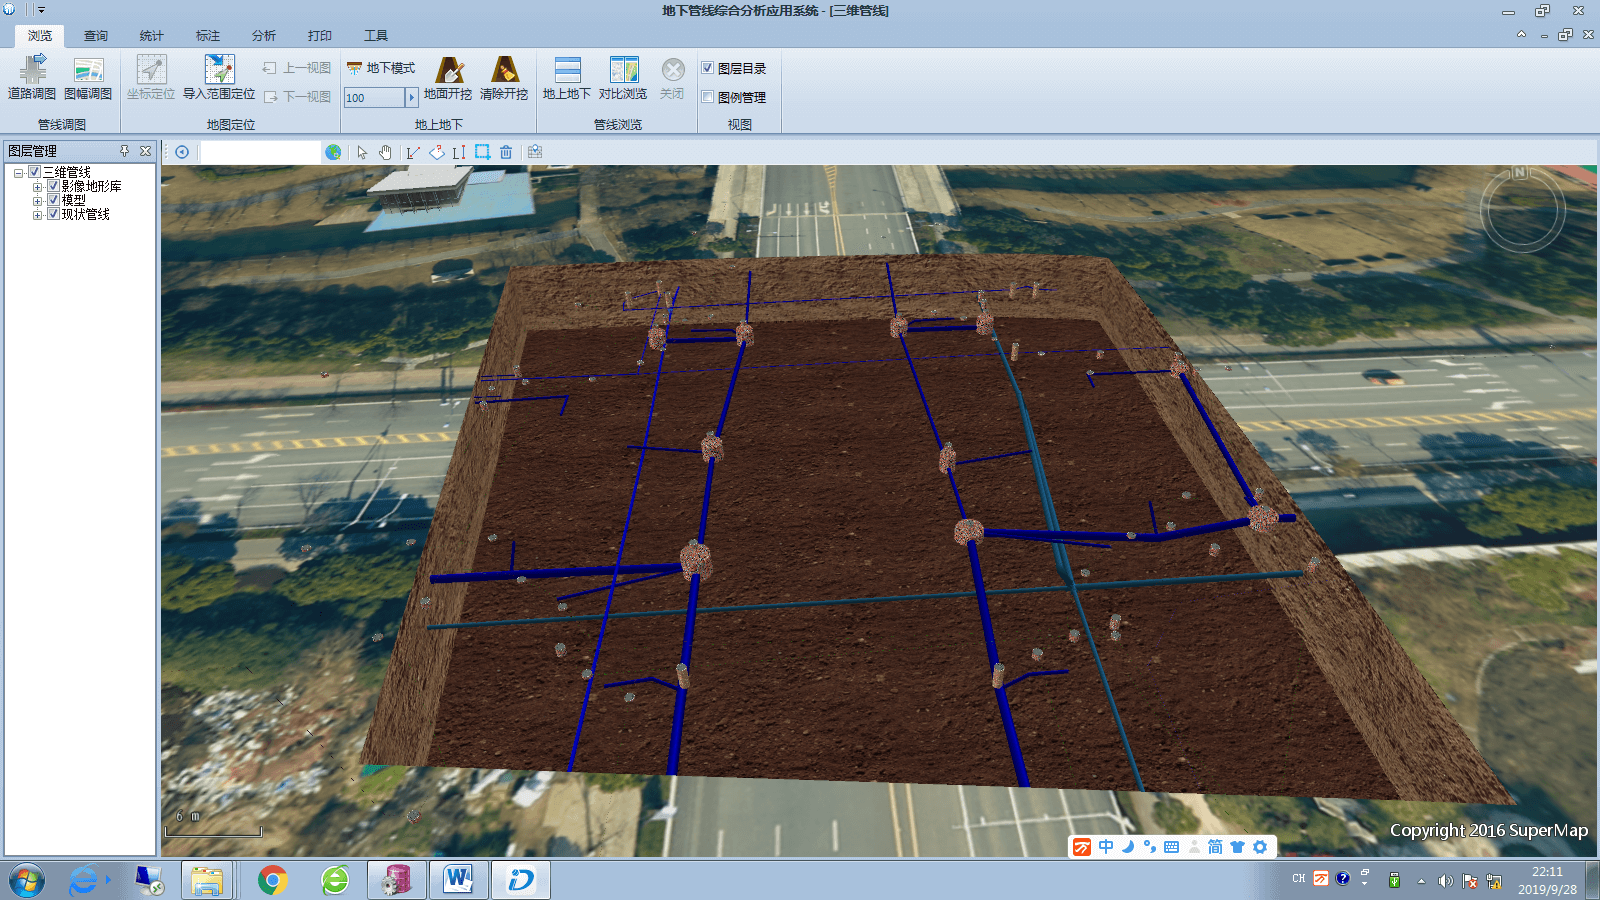Click 清除开挖 clear excavation tool
Viewport: 1600px width, 900px height.
pos(504,77)
